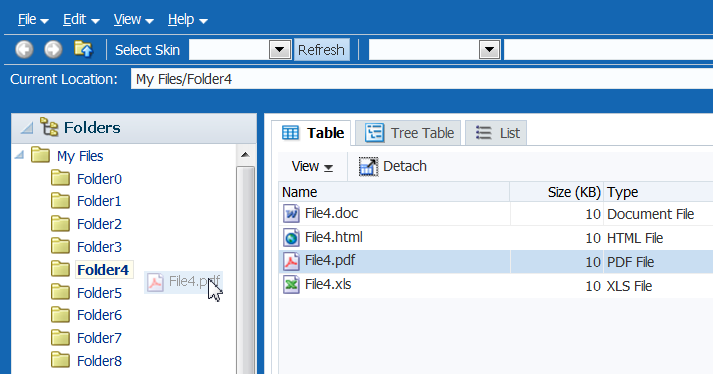713x374 pixels.
Task: Click the List tab lines icon
Action: [x=483, y=133]
